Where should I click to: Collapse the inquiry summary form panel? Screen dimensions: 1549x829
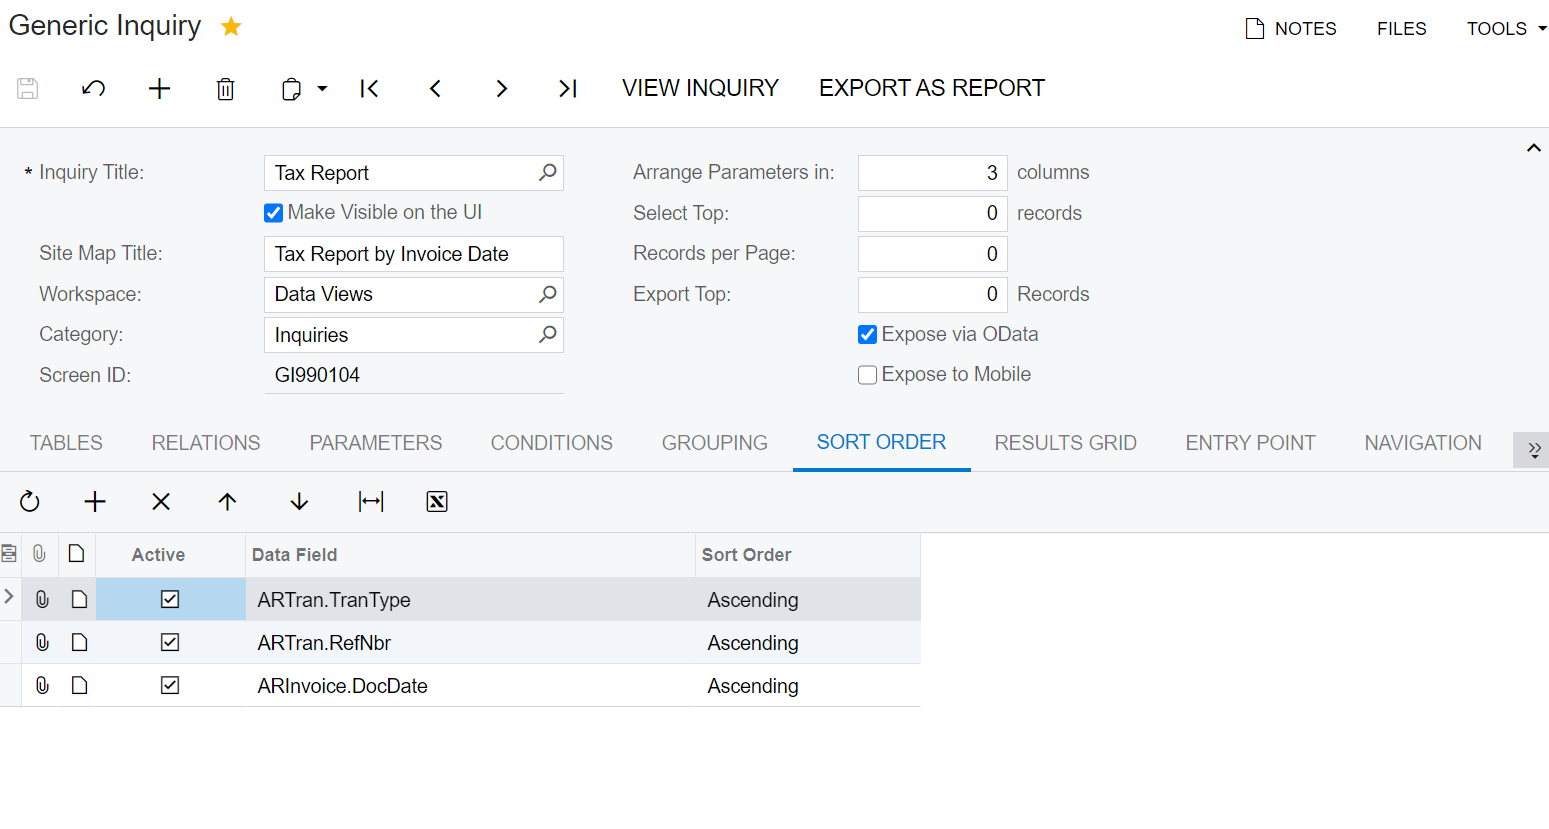[x=1533, y=148]
